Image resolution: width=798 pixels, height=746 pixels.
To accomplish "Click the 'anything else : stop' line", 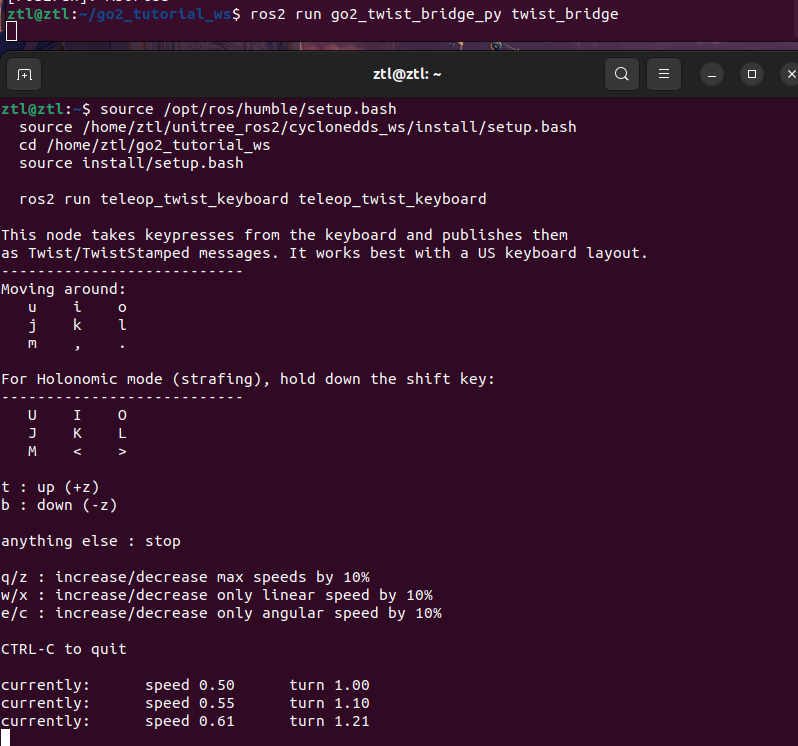I will [91, 541].
